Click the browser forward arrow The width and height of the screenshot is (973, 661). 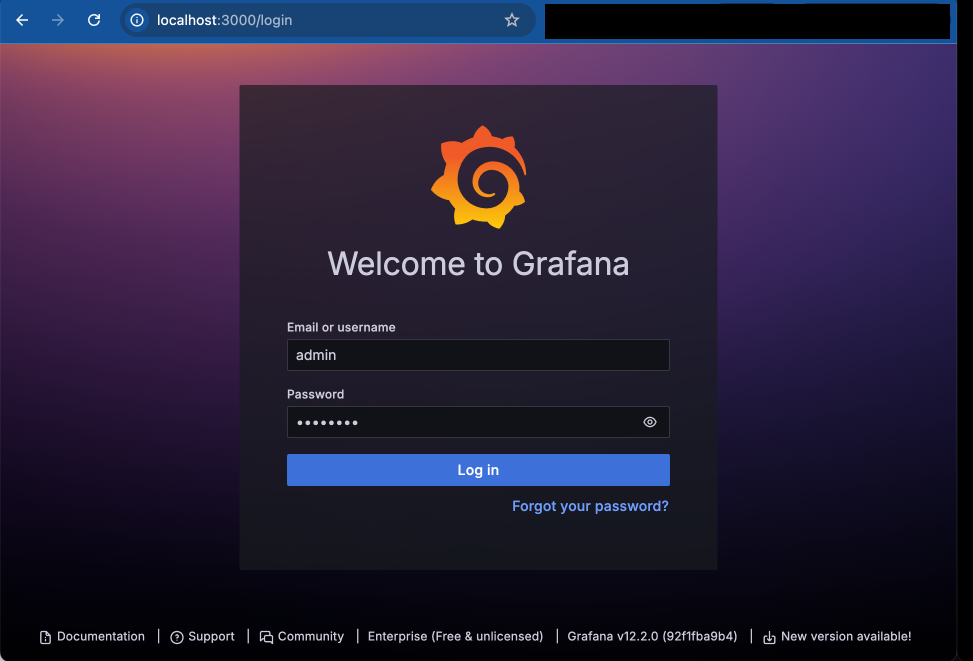tap(57, 19)
